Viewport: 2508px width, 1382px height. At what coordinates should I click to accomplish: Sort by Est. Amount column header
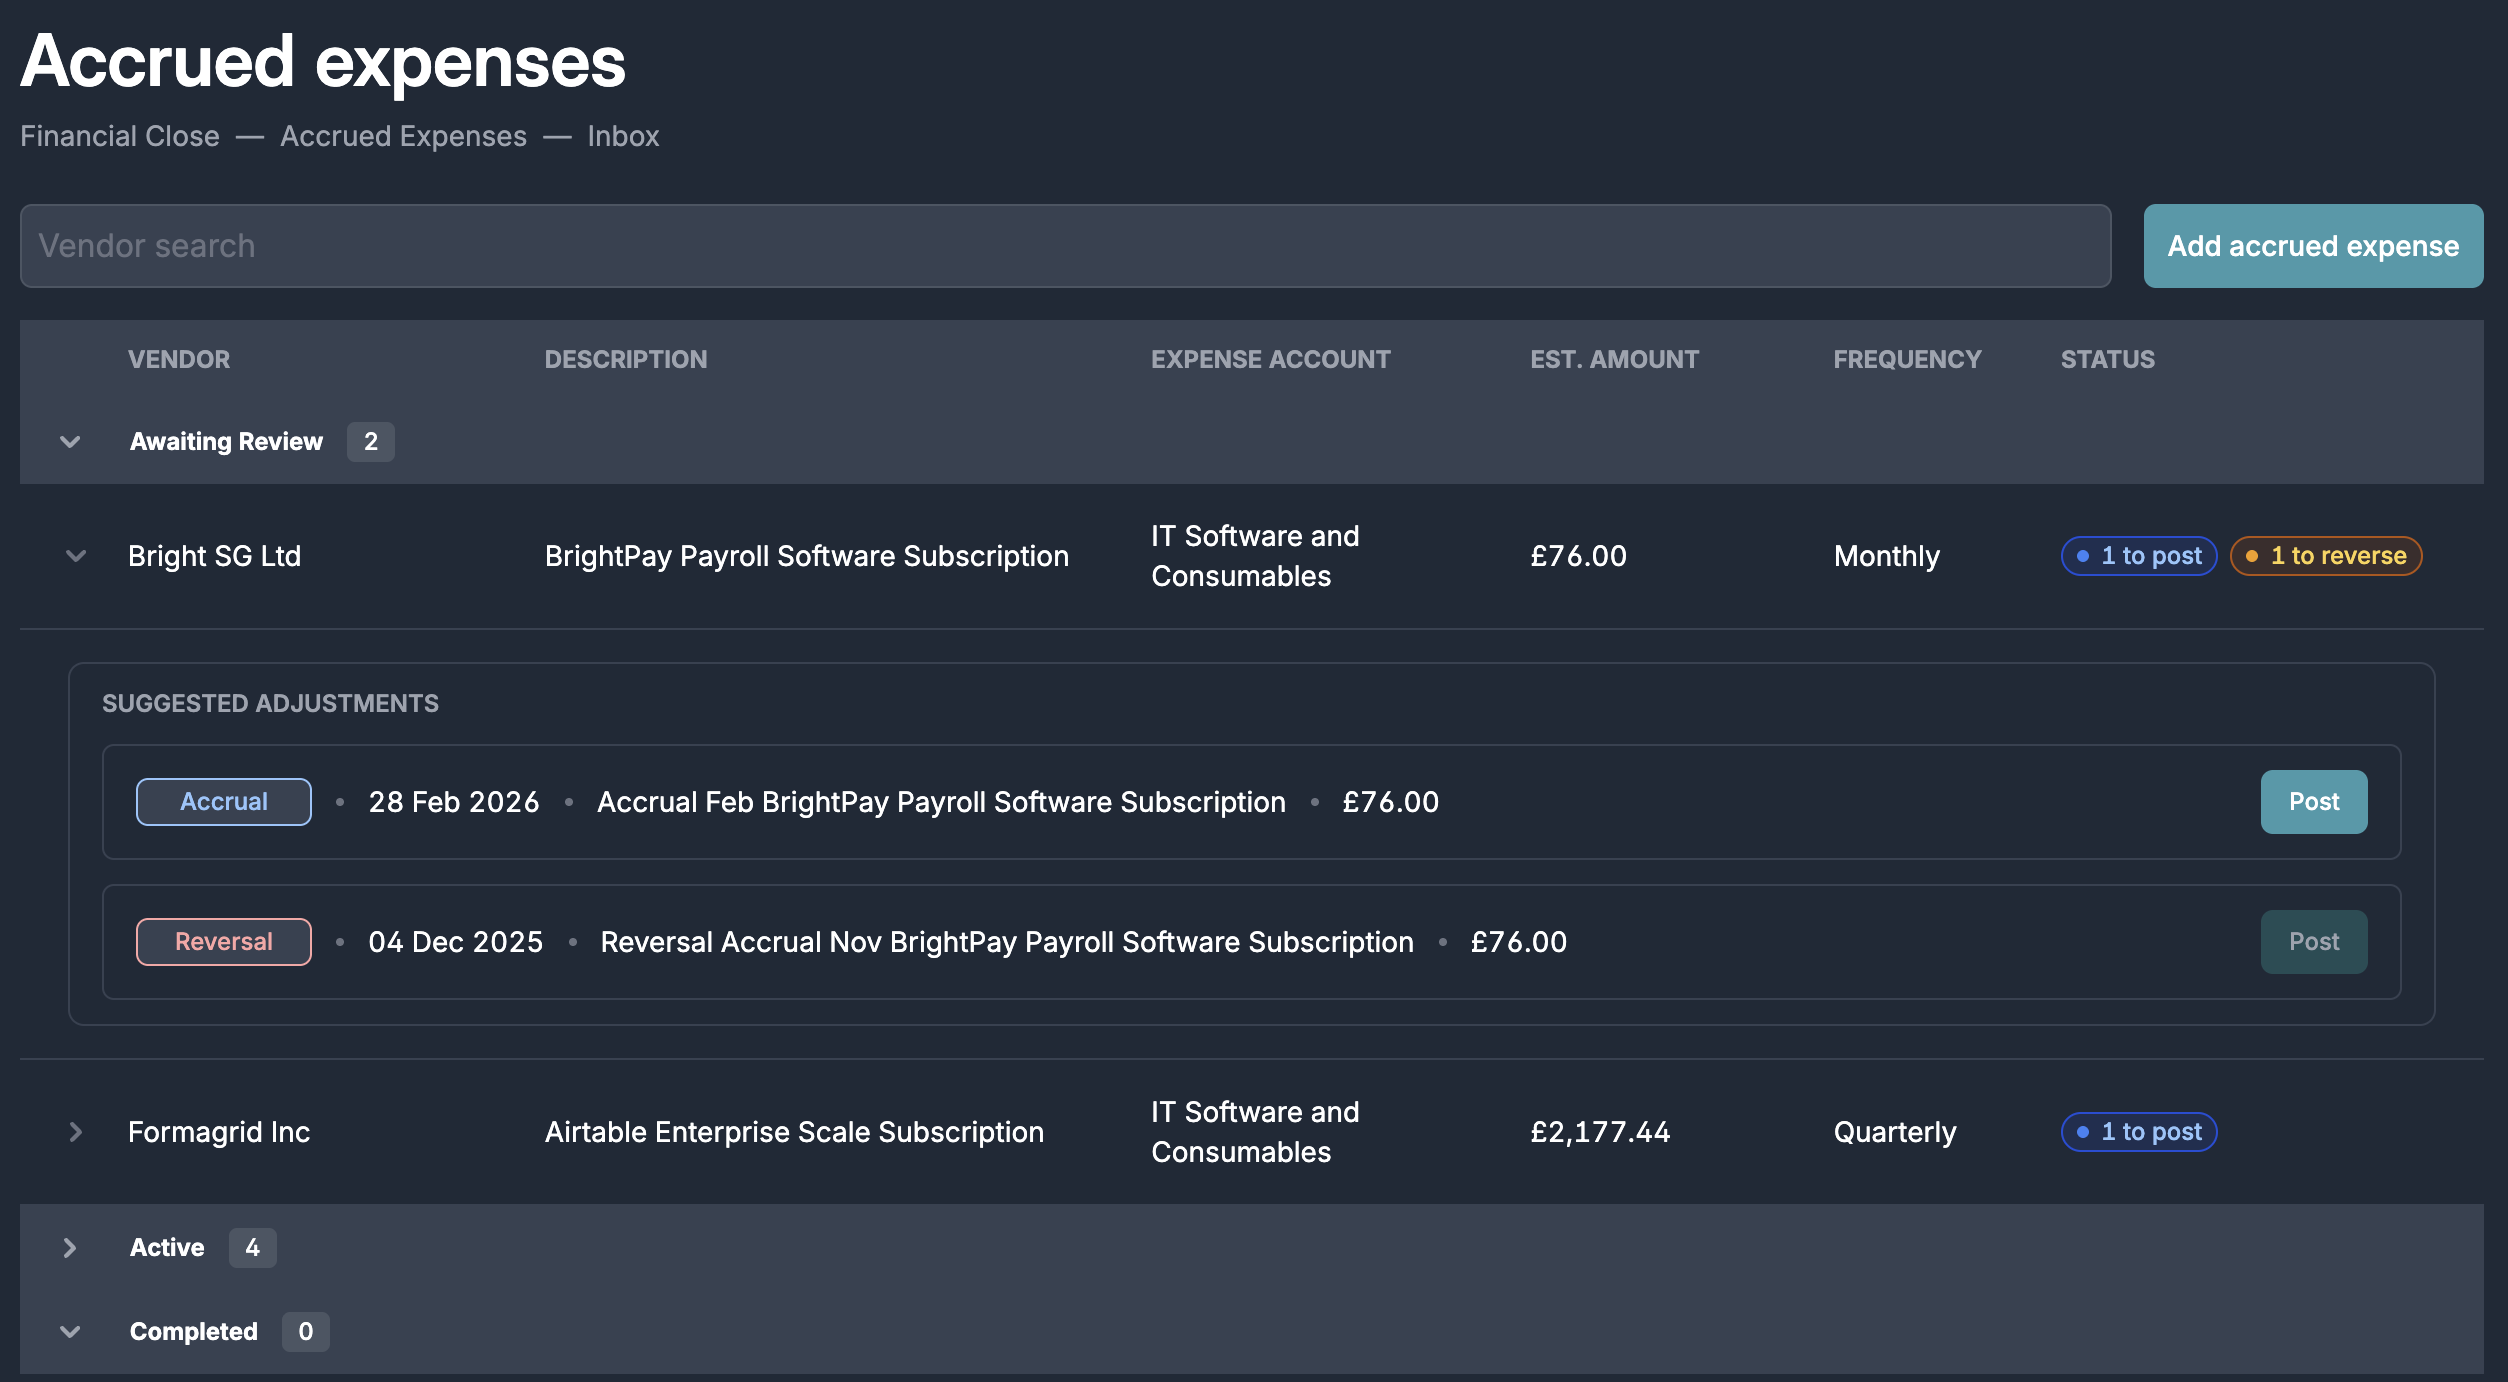click(1614, 359)
